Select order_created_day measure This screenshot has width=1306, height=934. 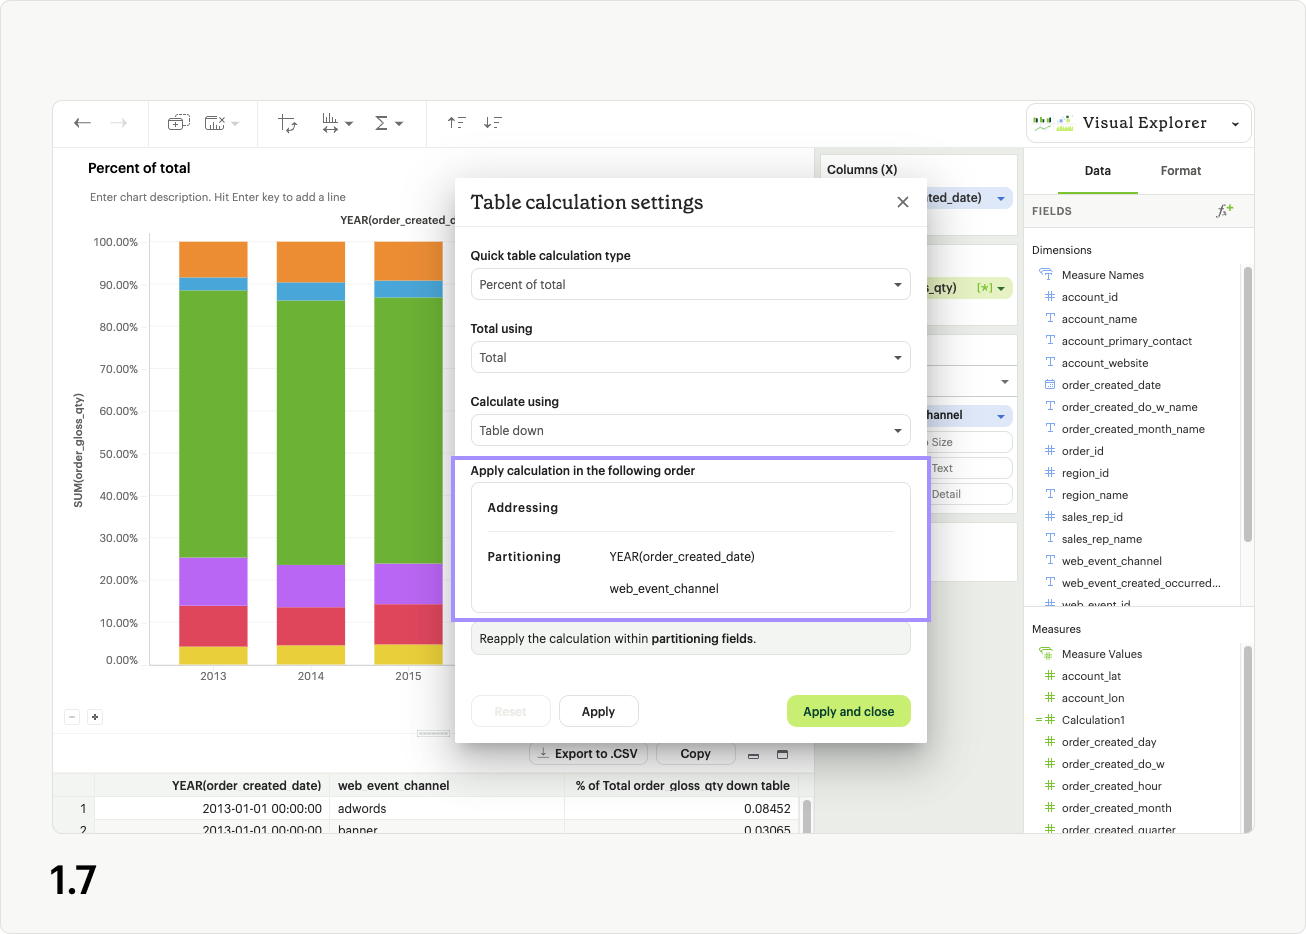1108,742
